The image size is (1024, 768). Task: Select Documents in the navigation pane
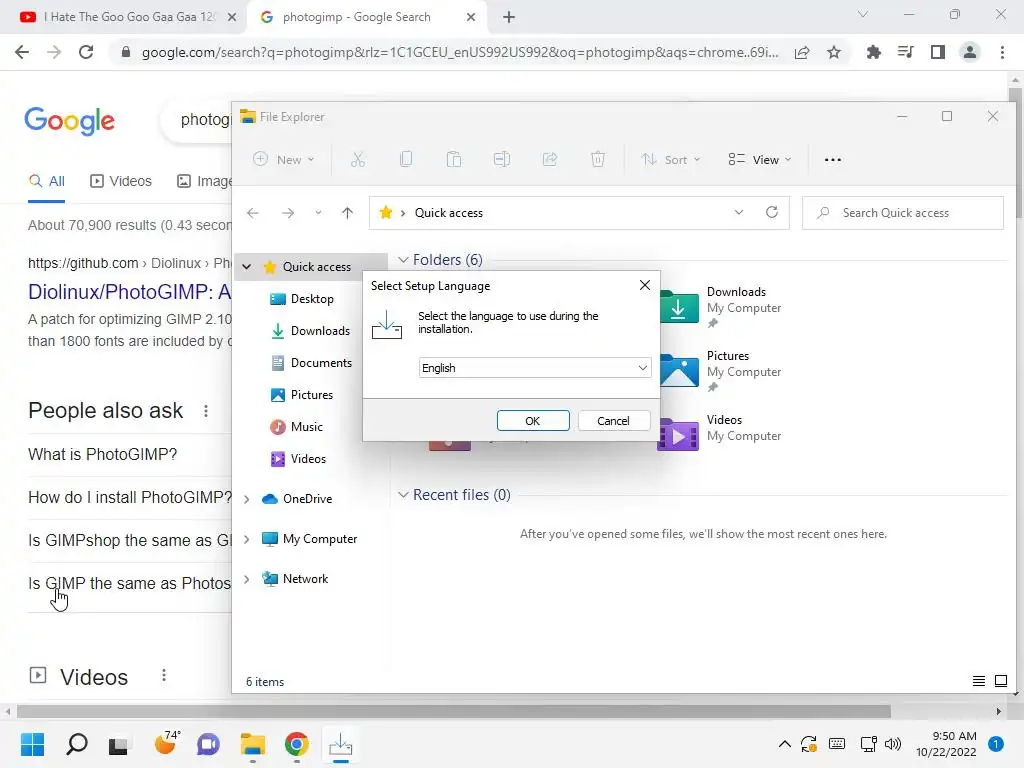[321, 362]
